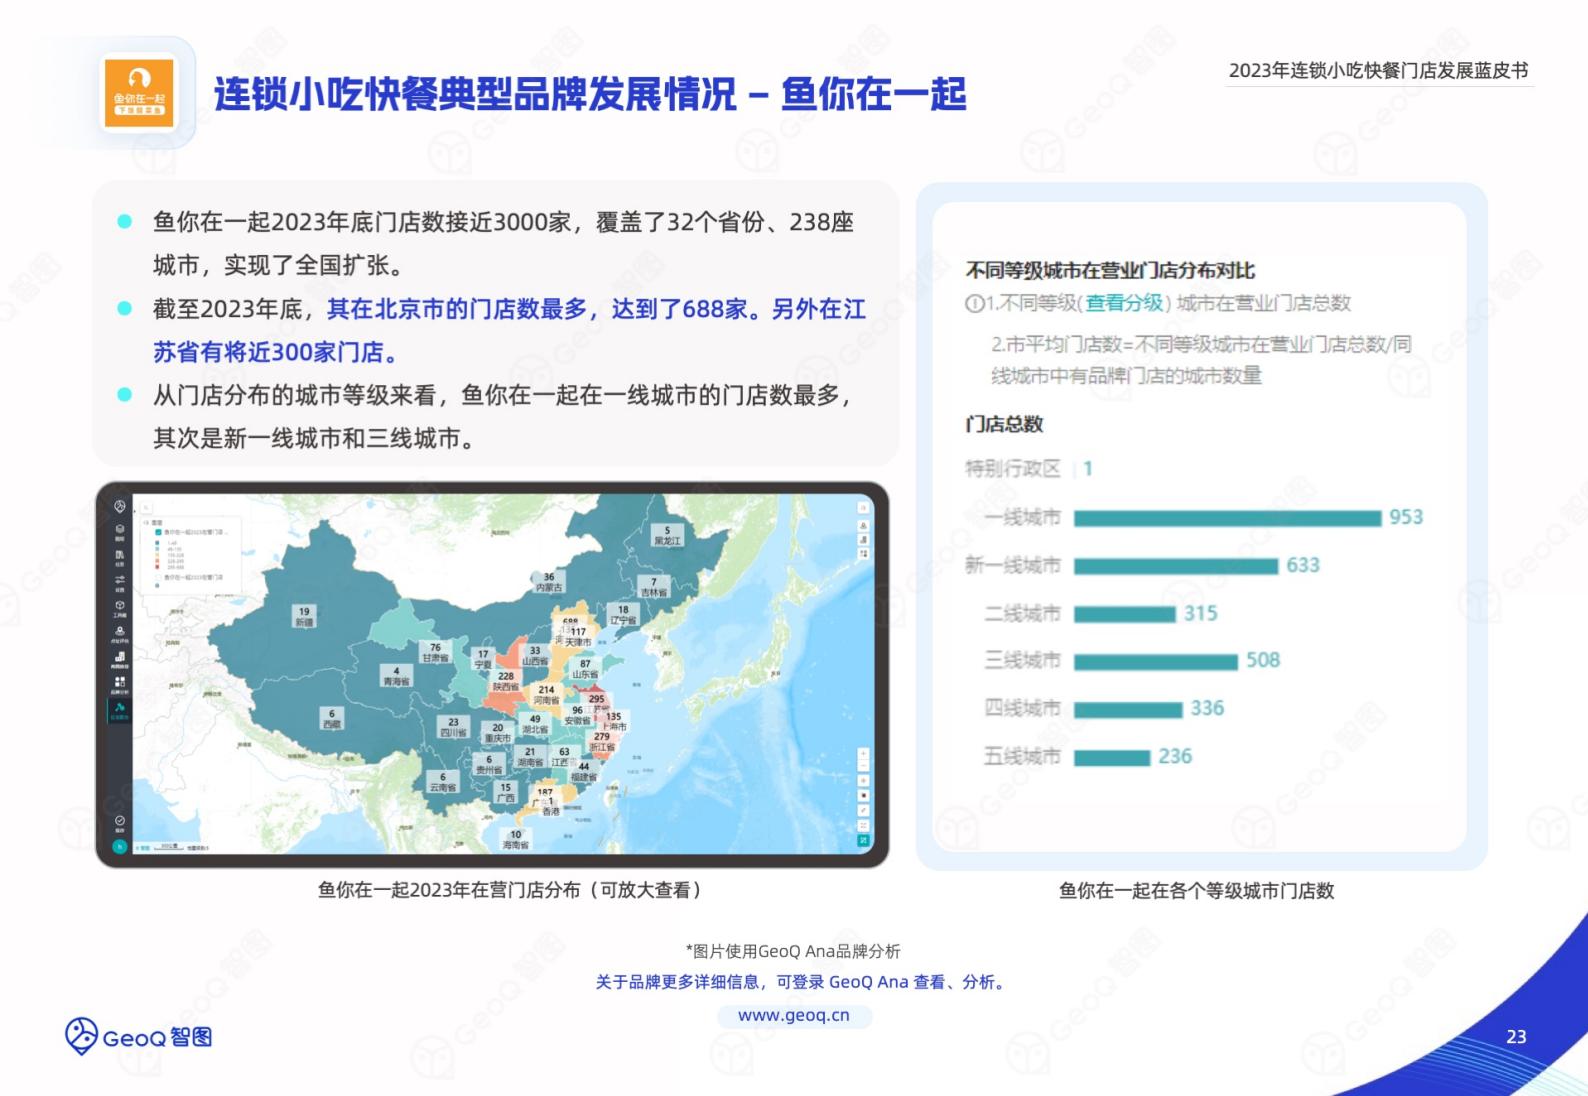Click the 浙江省 label showing 279

point(602,742)
